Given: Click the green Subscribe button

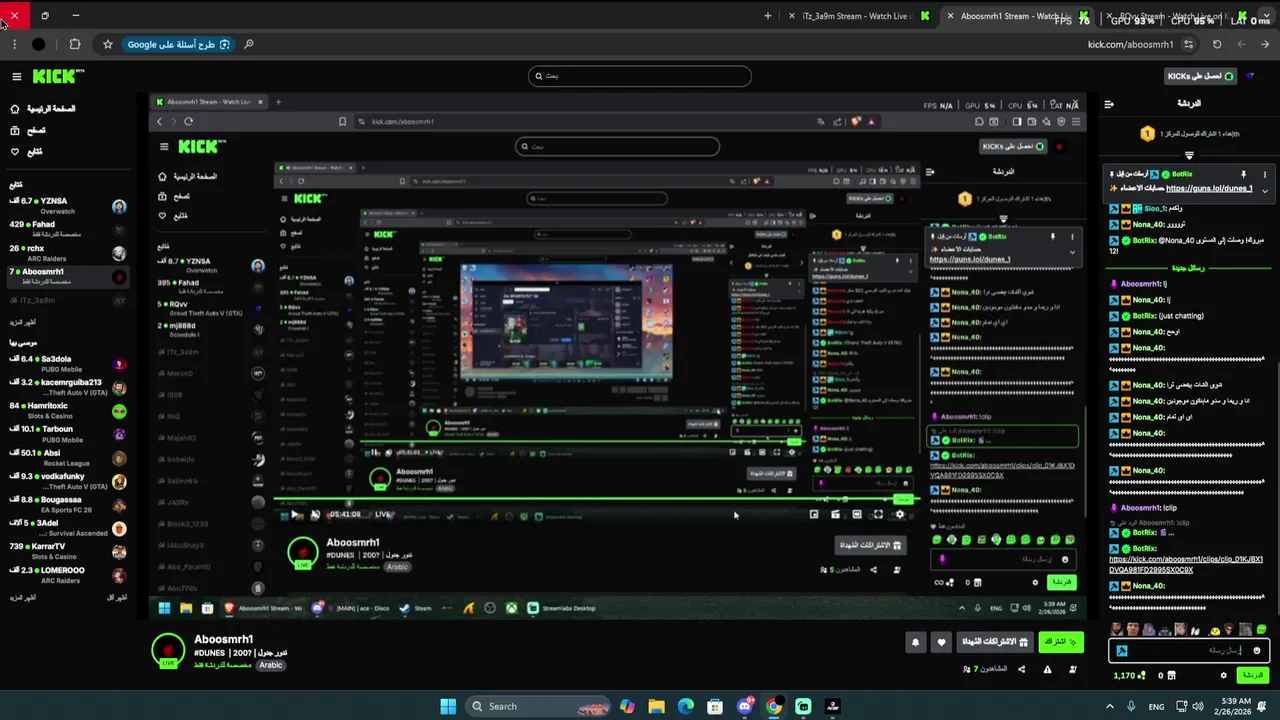Looking at the screenshot, I should [x=1061, y=642].
